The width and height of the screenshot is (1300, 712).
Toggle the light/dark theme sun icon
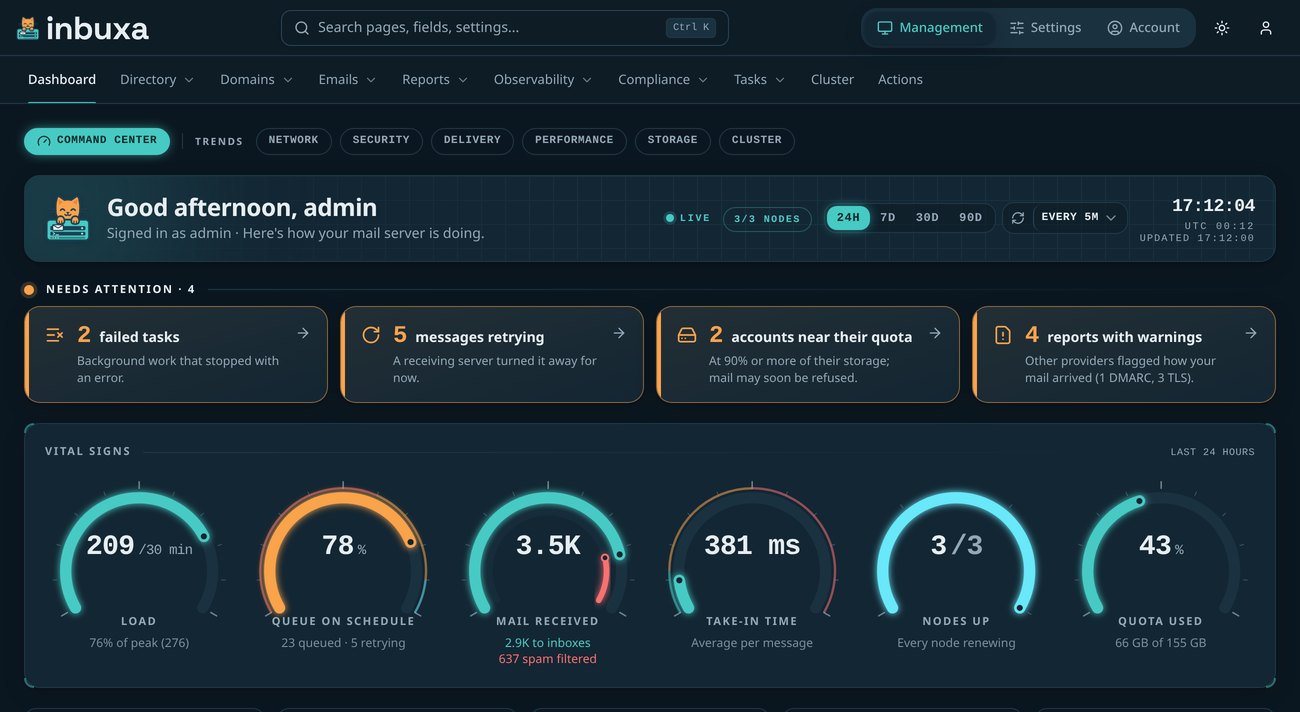pyautogui.click(x=1222, y=28)
